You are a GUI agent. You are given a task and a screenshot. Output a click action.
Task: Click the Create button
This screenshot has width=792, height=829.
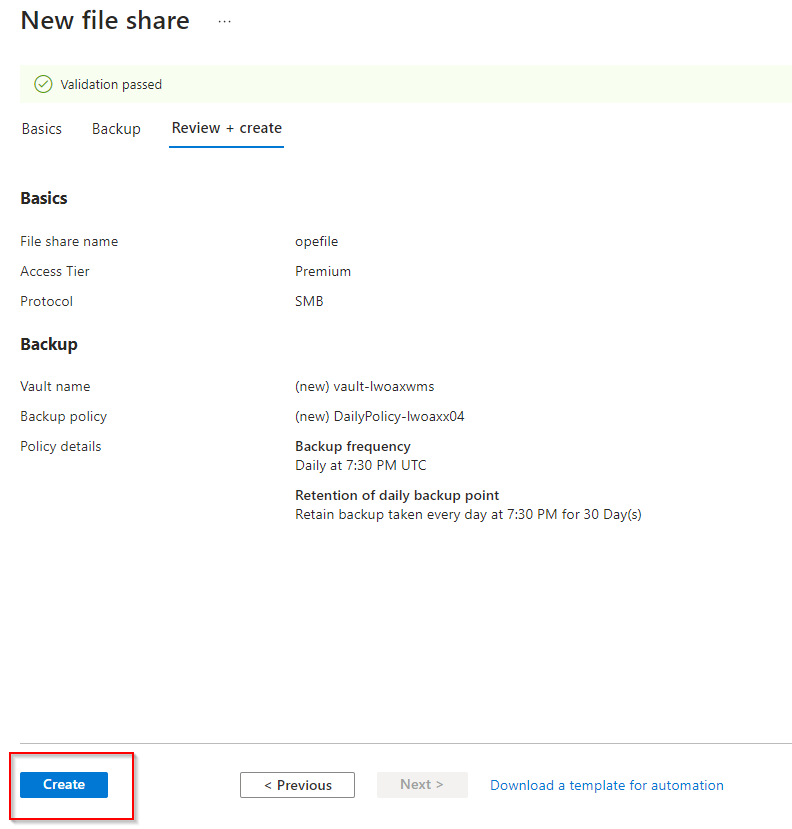[63, 784]
